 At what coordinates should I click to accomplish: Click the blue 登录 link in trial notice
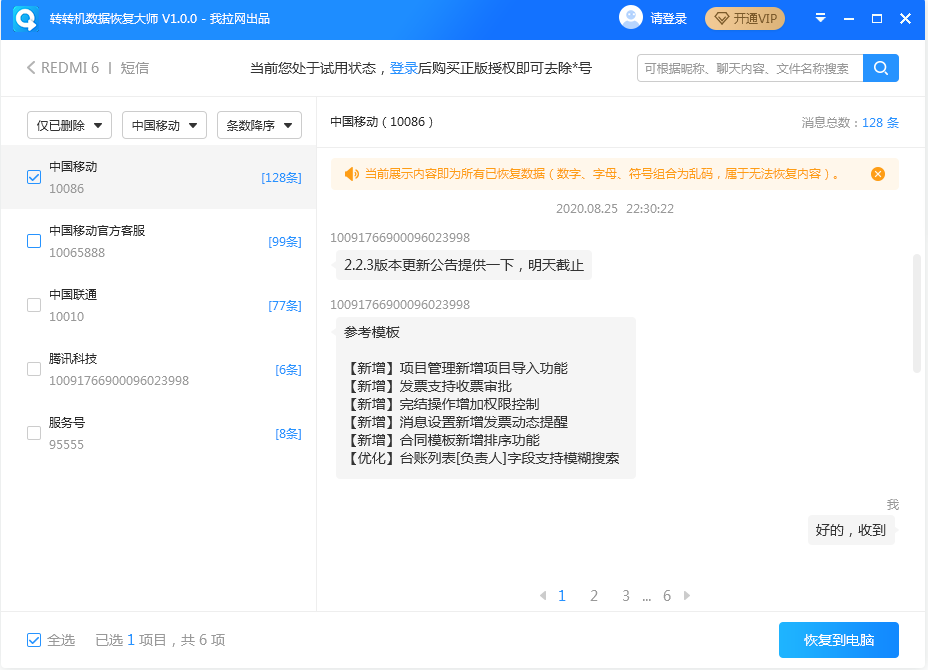click(x=404, y=68)
